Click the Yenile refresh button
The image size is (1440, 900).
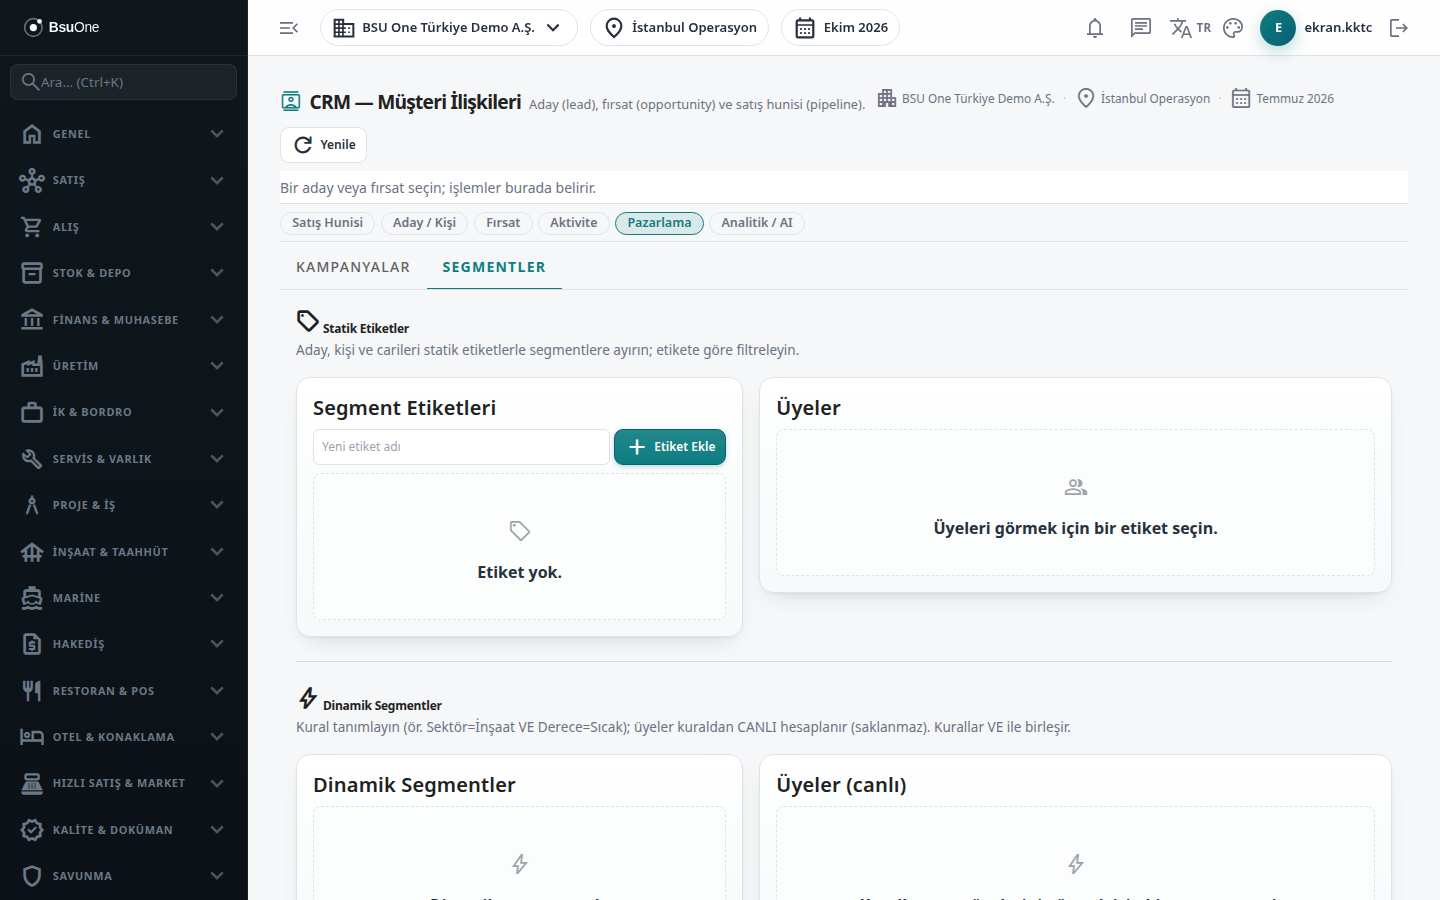point(323,145)
